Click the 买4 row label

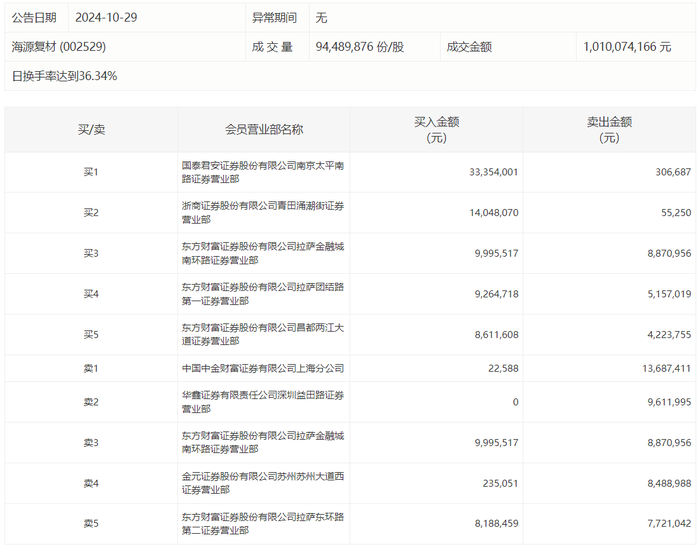pos(91,294)
